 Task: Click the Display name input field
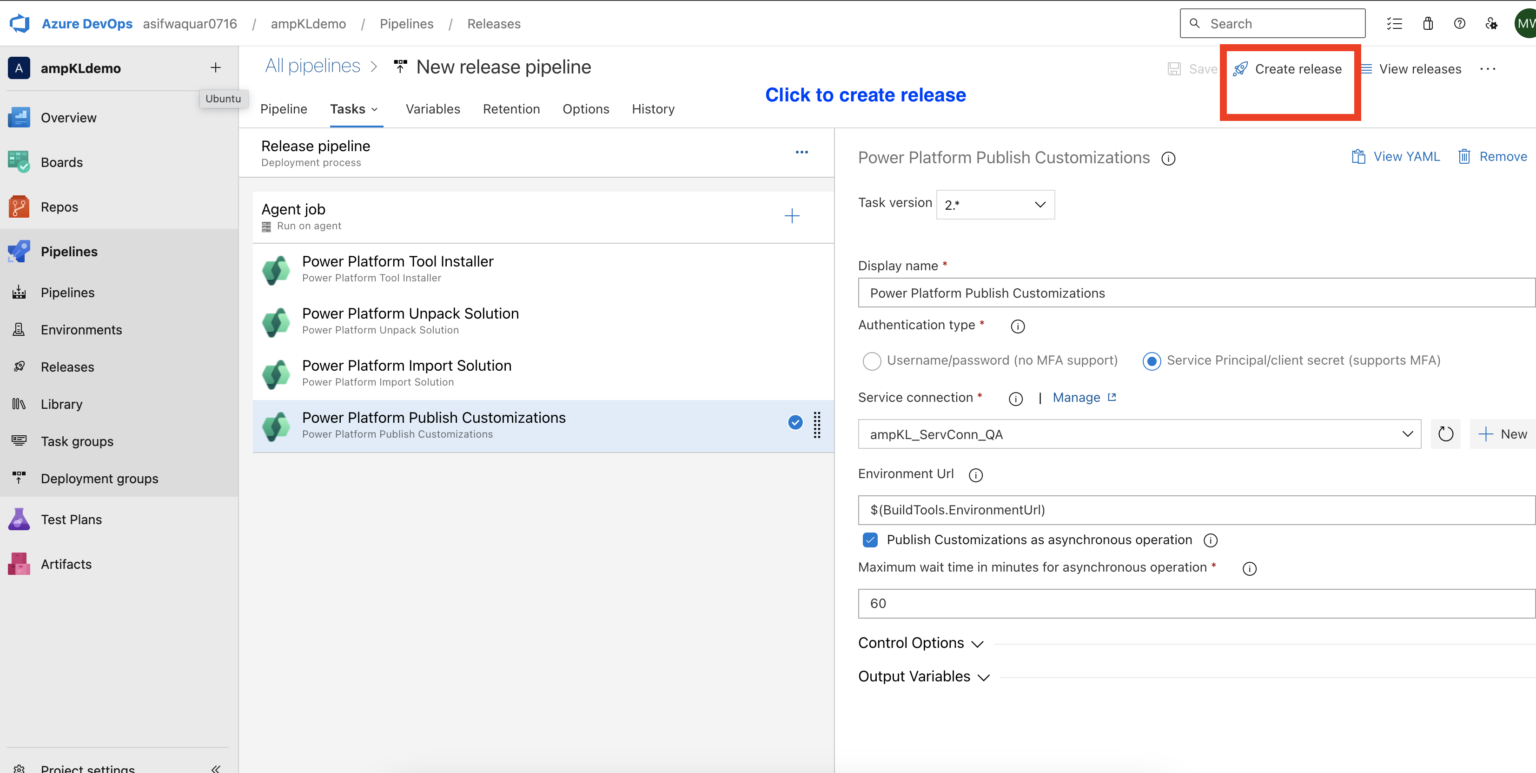click(1197, 293)
